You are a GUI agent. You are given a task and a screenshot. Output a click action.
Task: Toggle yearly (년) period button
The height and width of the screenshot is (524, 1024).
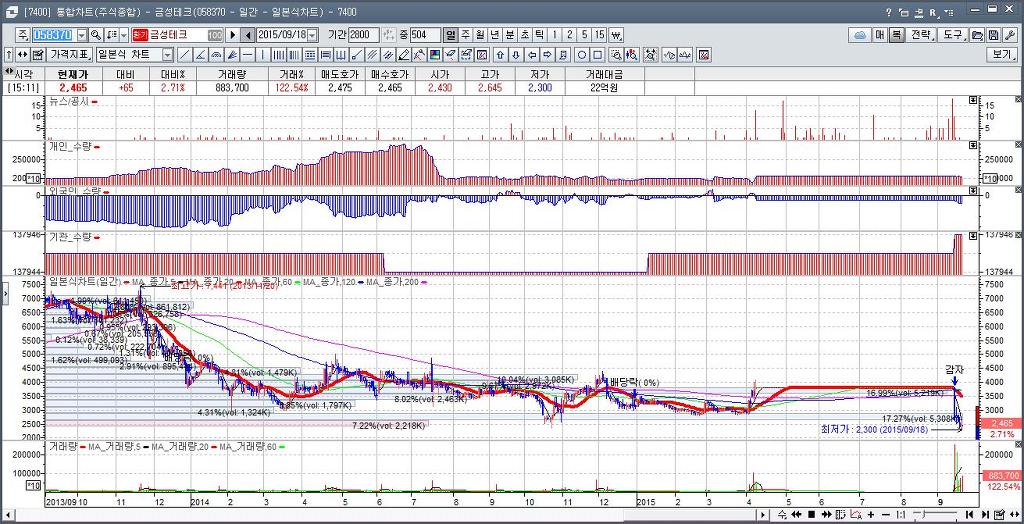pyautogui.click(x=496, y=35)
